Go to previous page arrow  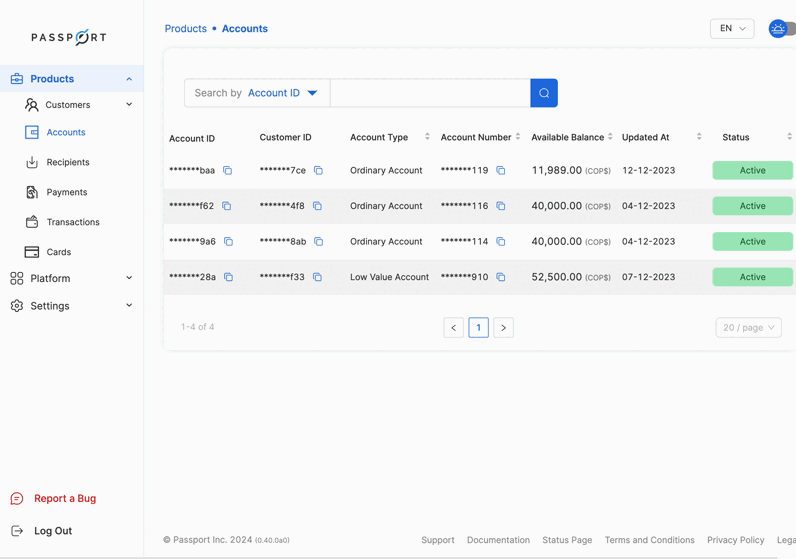(453, 327)
